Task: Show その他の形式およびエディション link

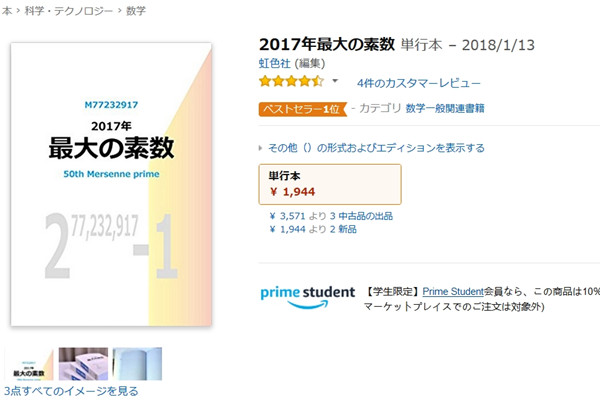Action: pyautogui.click(x=377, y=148)
